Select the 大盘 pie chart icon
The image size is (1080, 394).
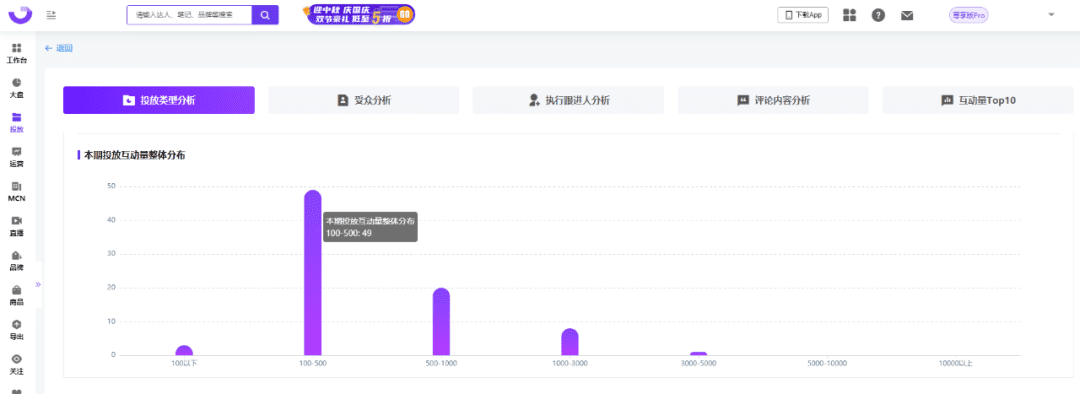pyautogui.click(x=17, y=83)
